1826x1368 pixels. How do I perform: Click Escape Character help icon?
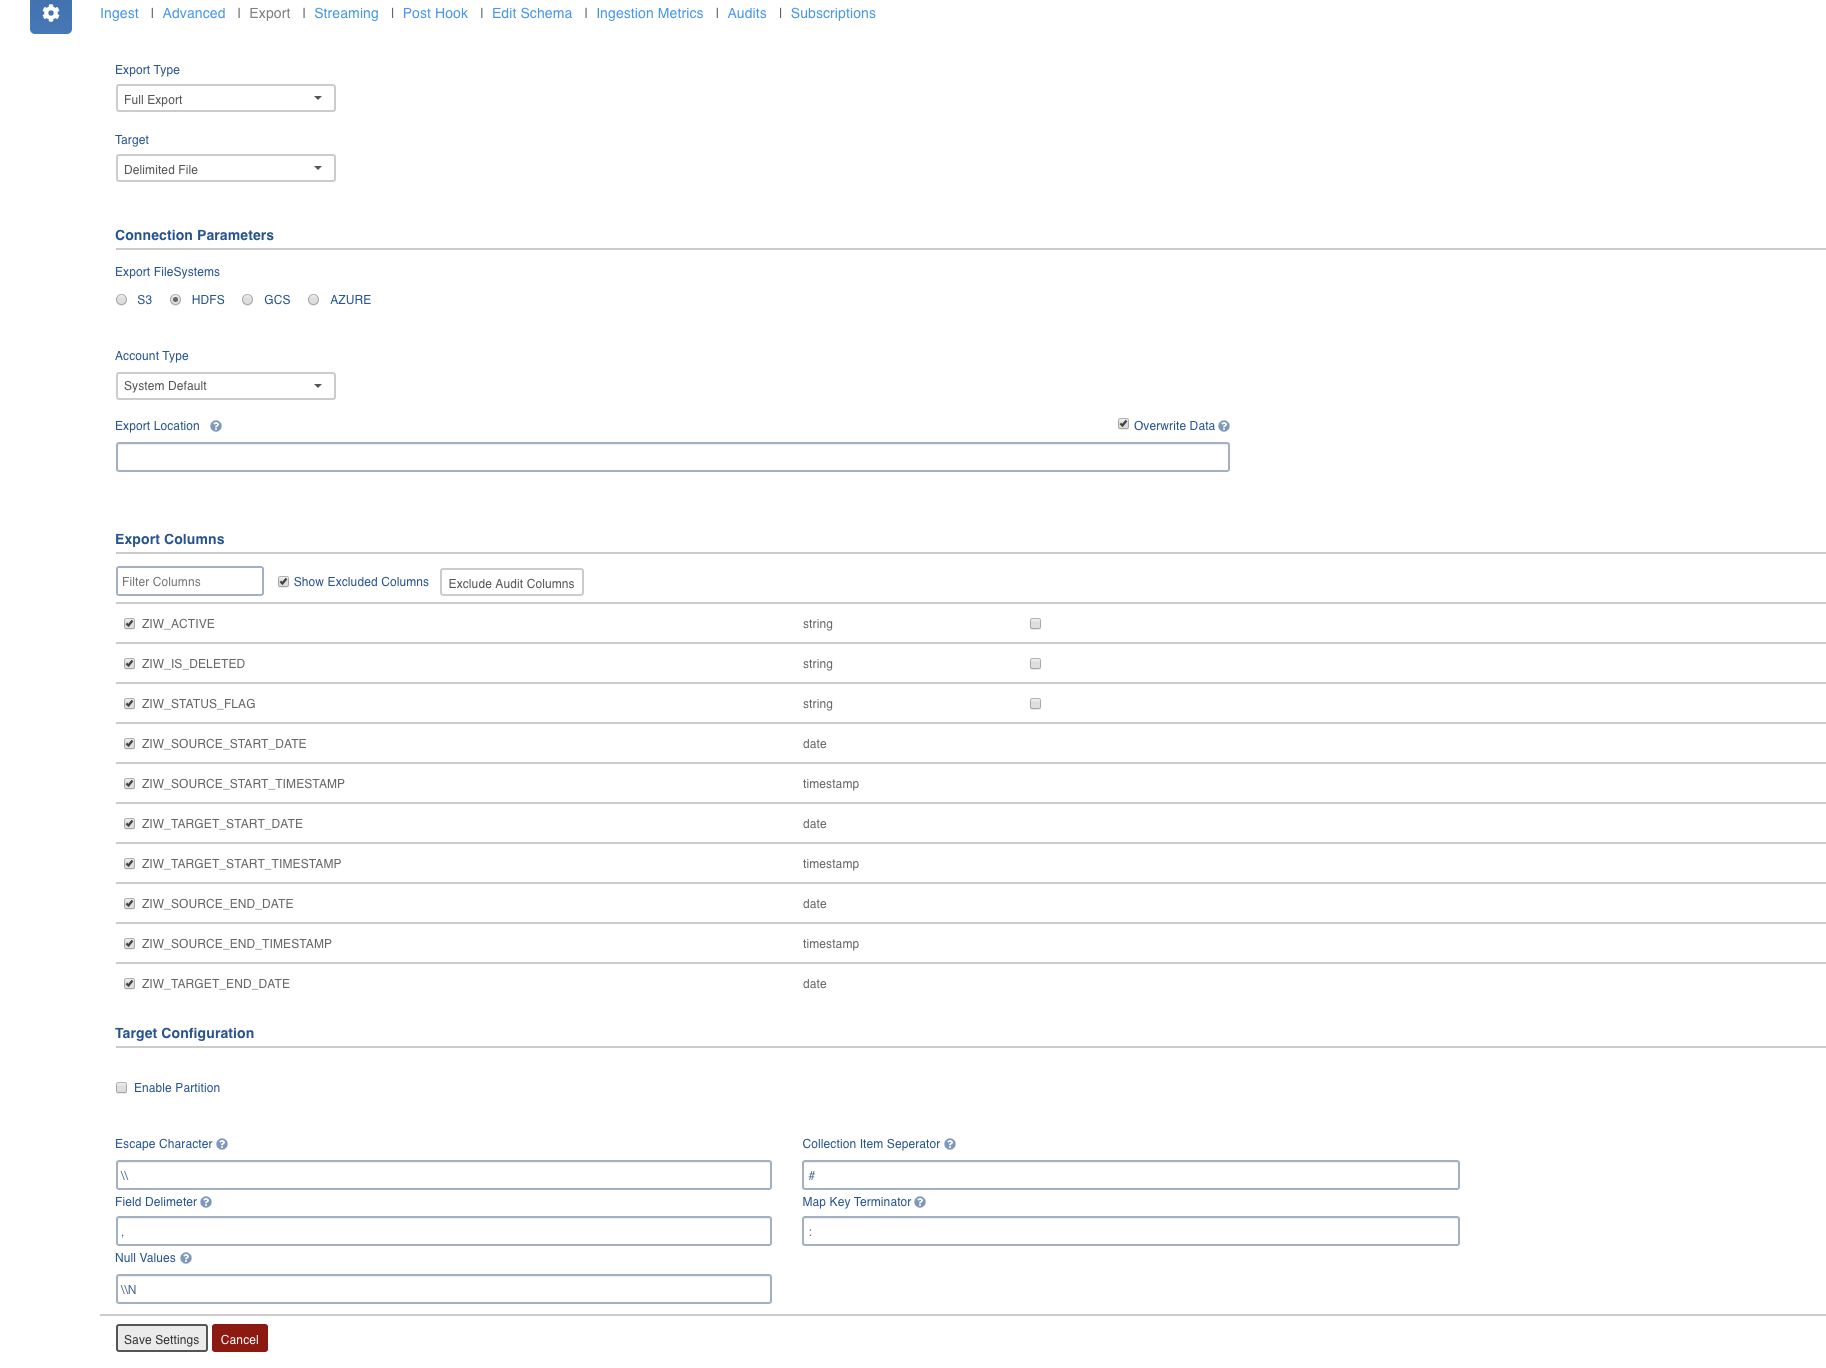[222, 1144]
